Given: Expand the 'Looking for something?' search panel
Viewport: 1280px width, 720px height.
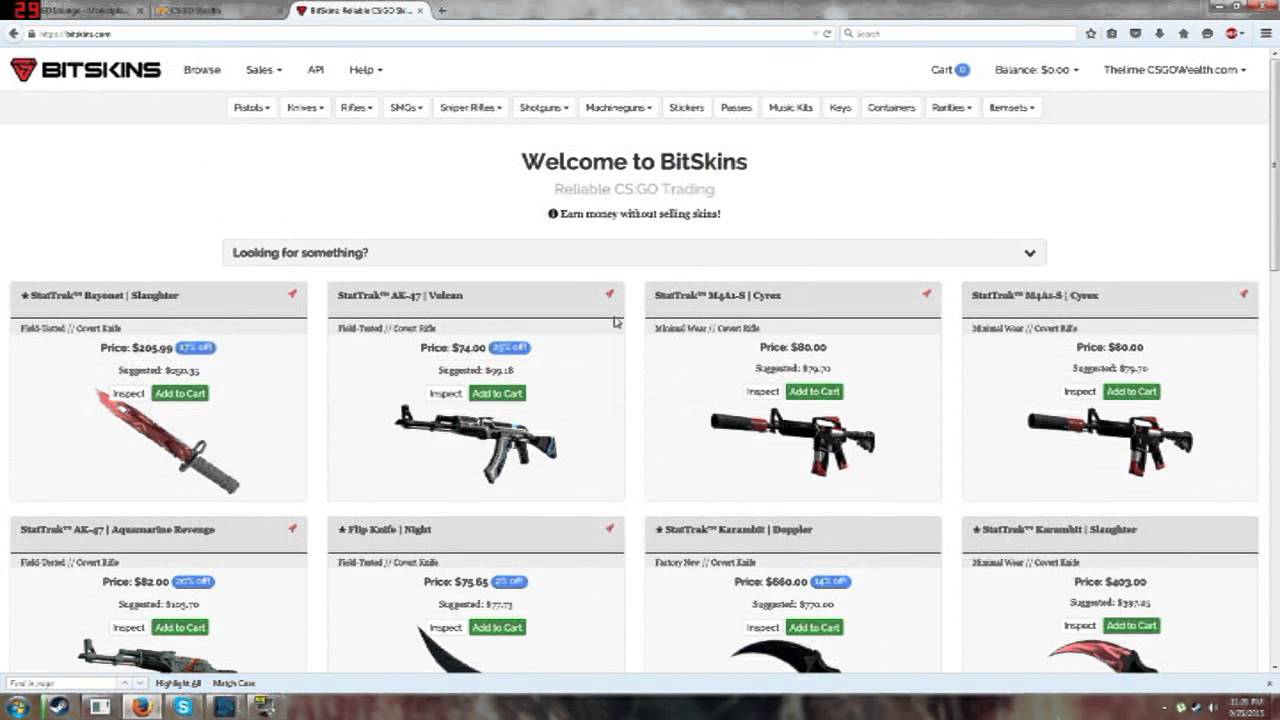Looking at the screenshot, I should (x=634, y=253).
